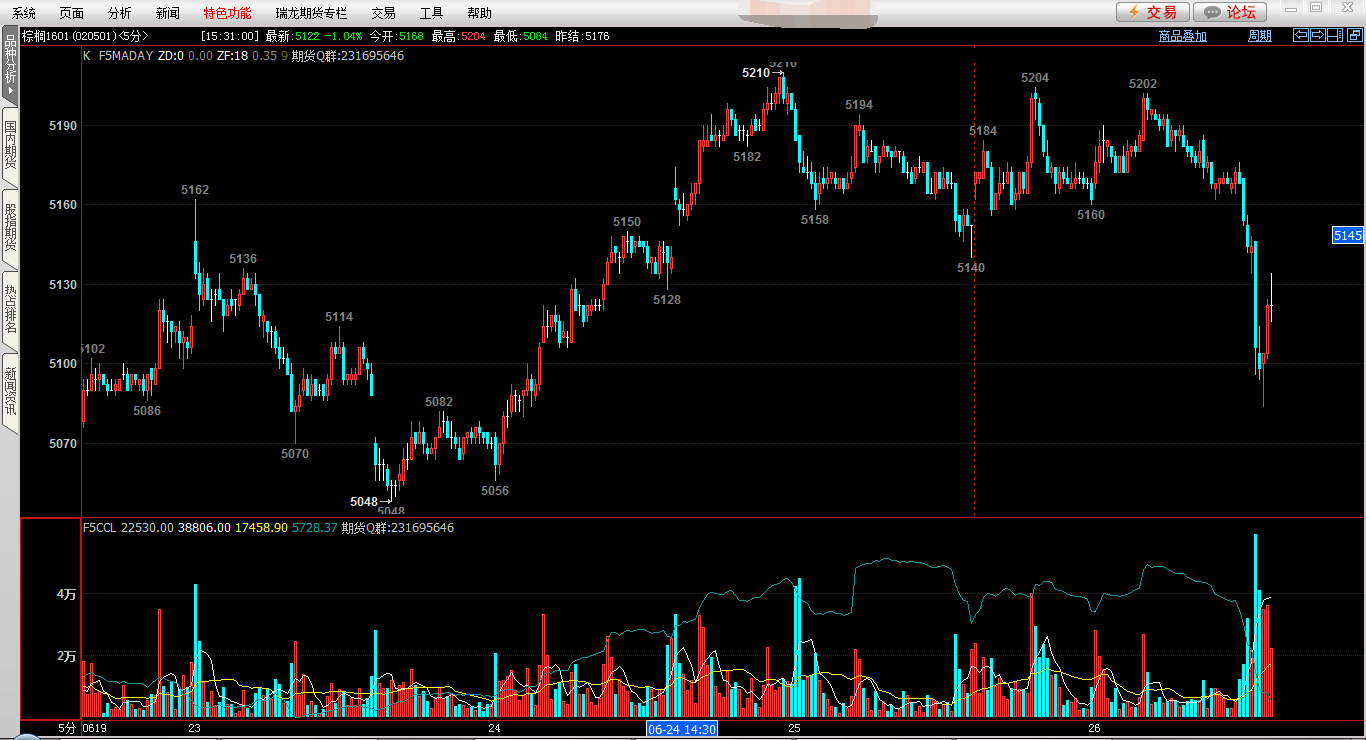Viewport: 1366px width, 740px height.
Task: Click the 5145 price label on right axis
Action: [x=1347, y=235]
